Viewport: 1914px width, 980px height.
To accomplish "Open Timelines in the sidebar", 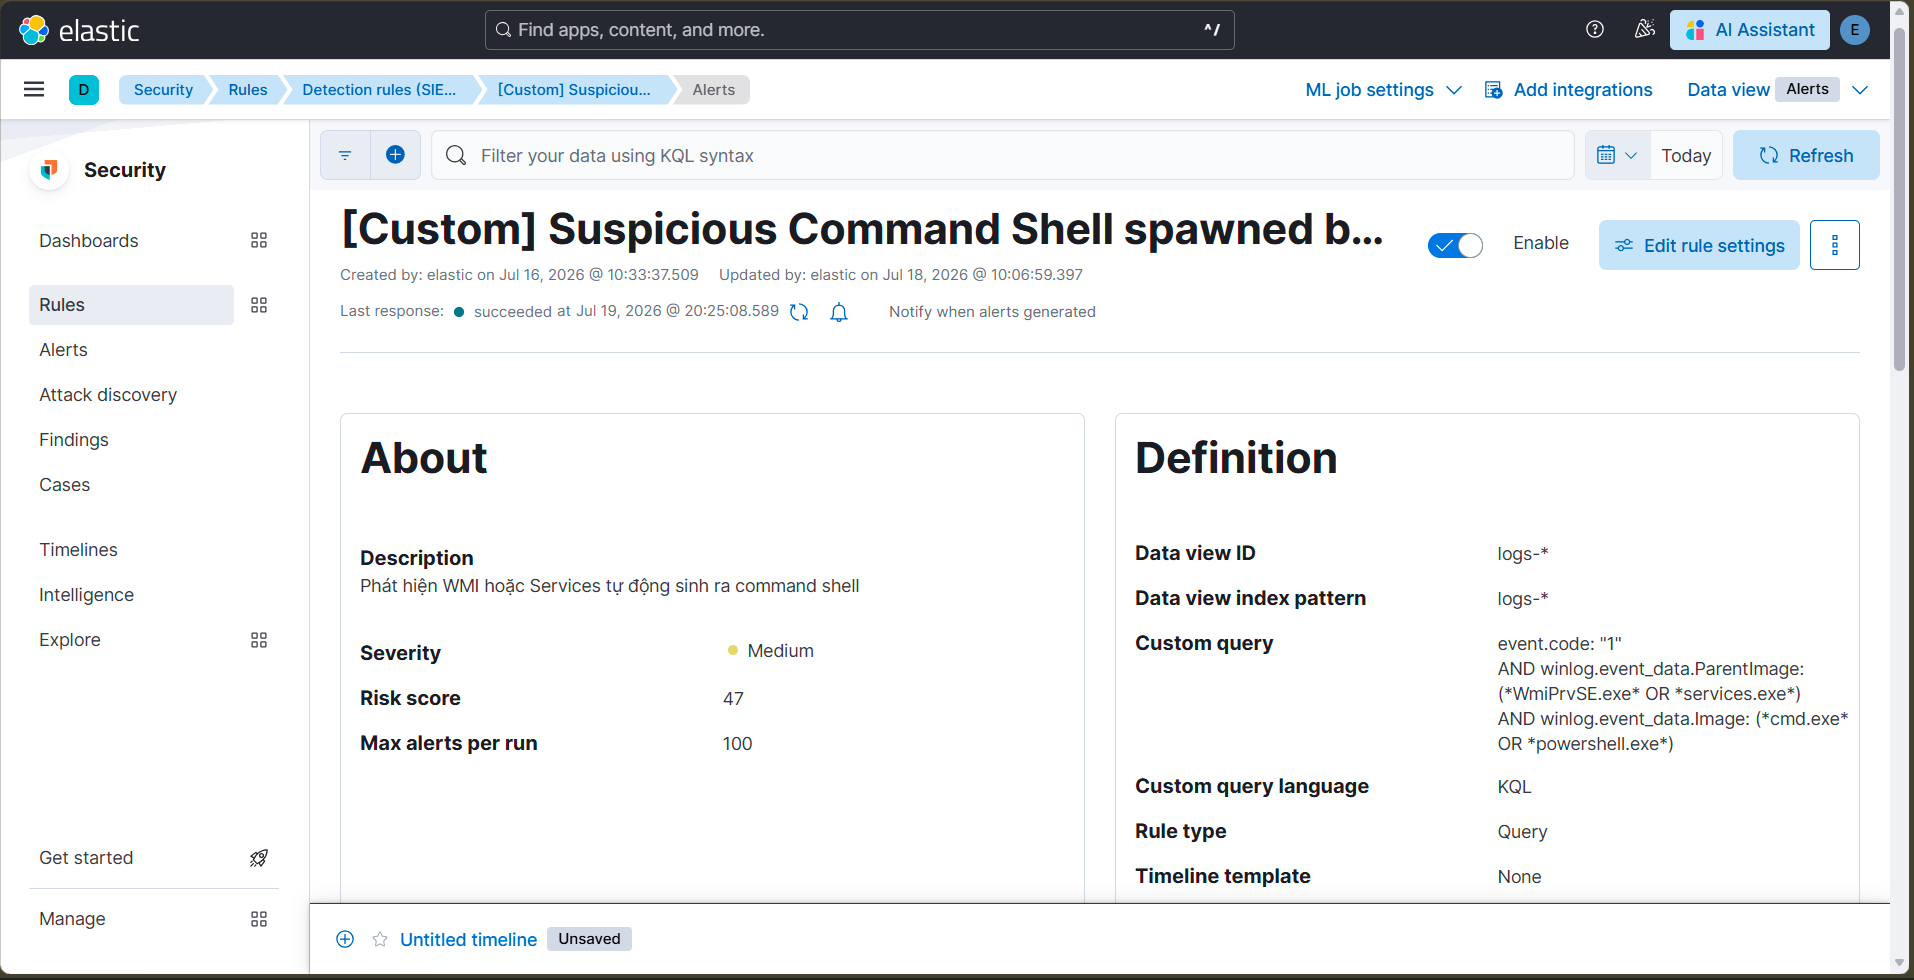I will [78, 550].
